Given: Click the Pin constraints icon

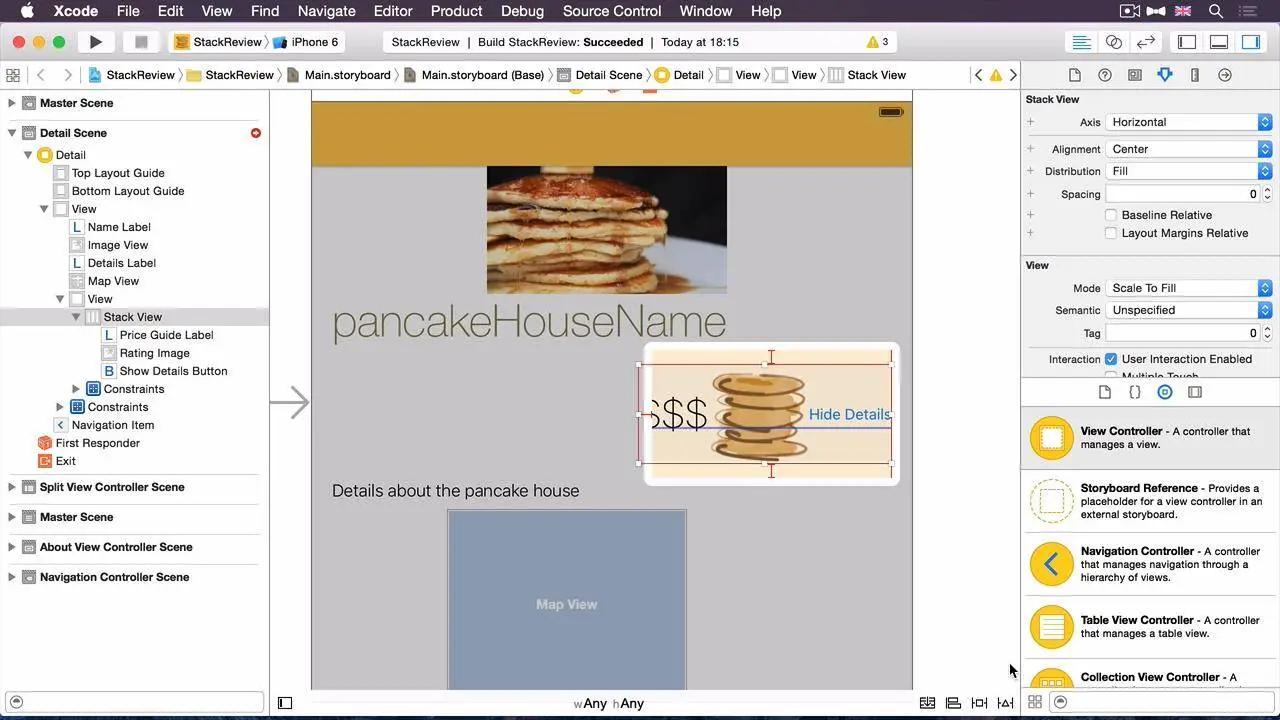Looking at the screenshot, I should point(978,702).
